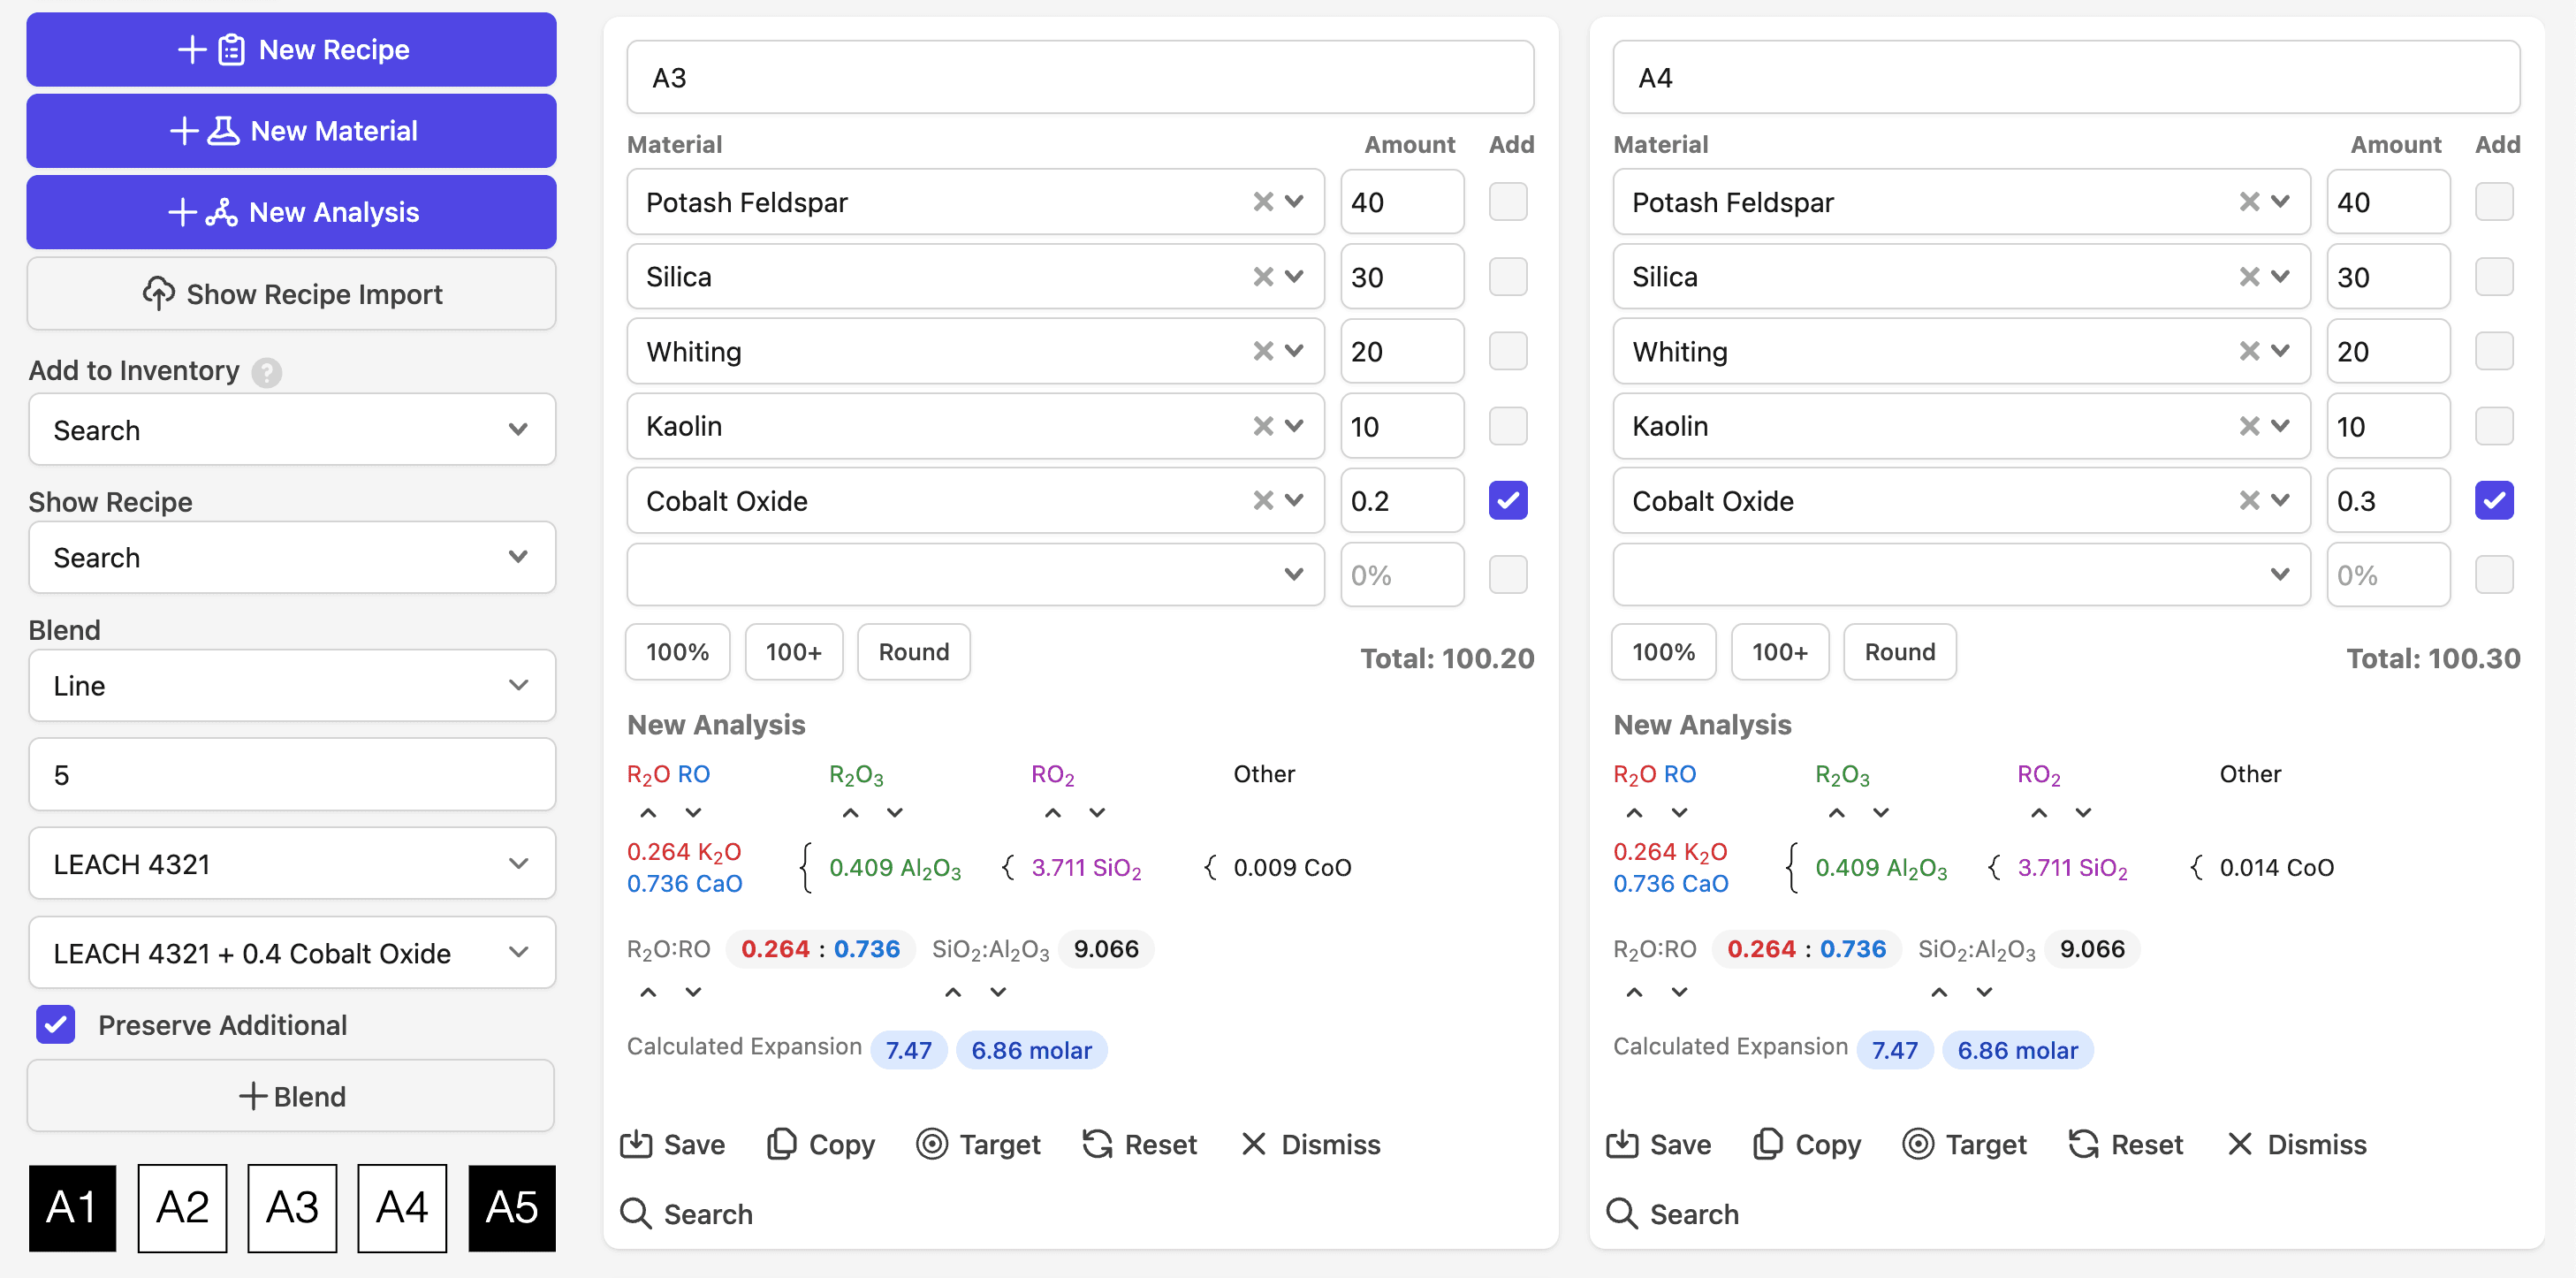2576x1278 pixels.
Task: Click Whiting amount field in A4
Action: (x=2386, y=352)
